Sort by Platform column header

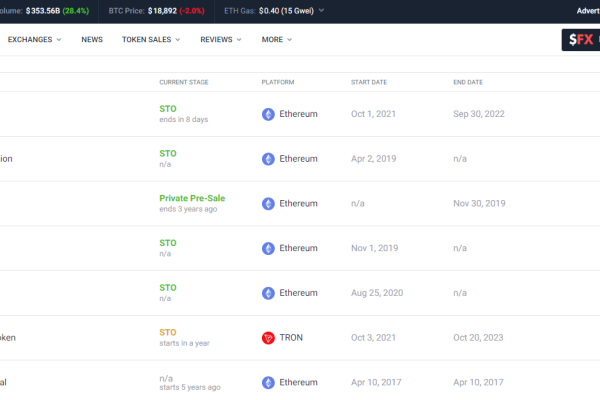tap(278, 82)
